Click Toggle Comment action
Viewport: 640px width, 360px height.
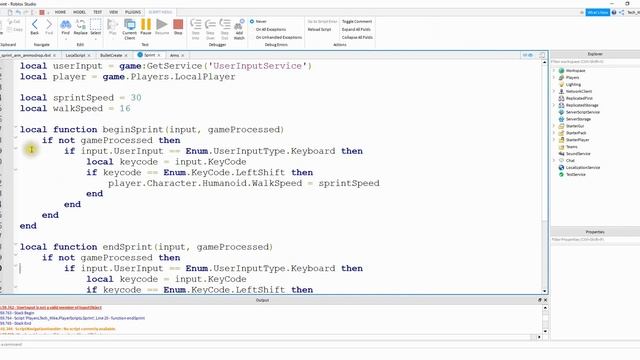[x=357, y=21]
